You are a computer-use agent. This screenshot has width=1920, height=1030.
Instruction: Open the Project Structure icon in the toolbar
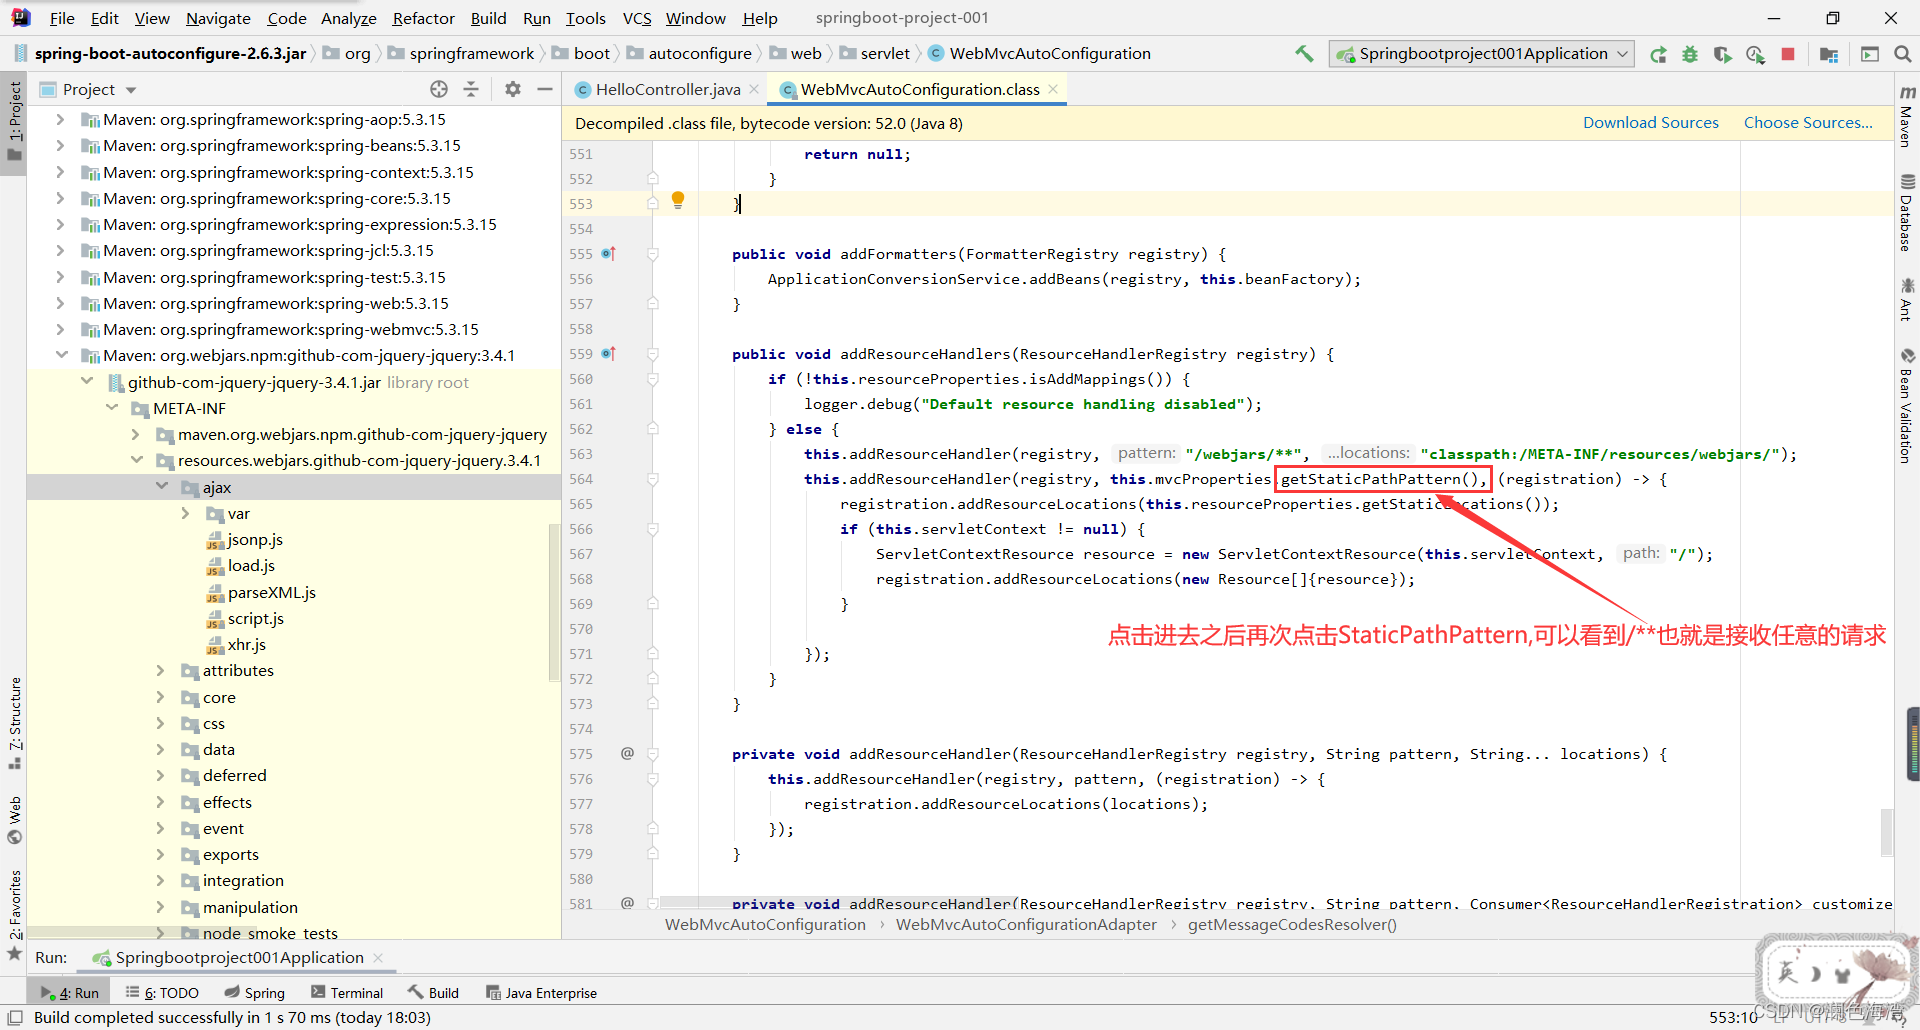(1829, 54)
